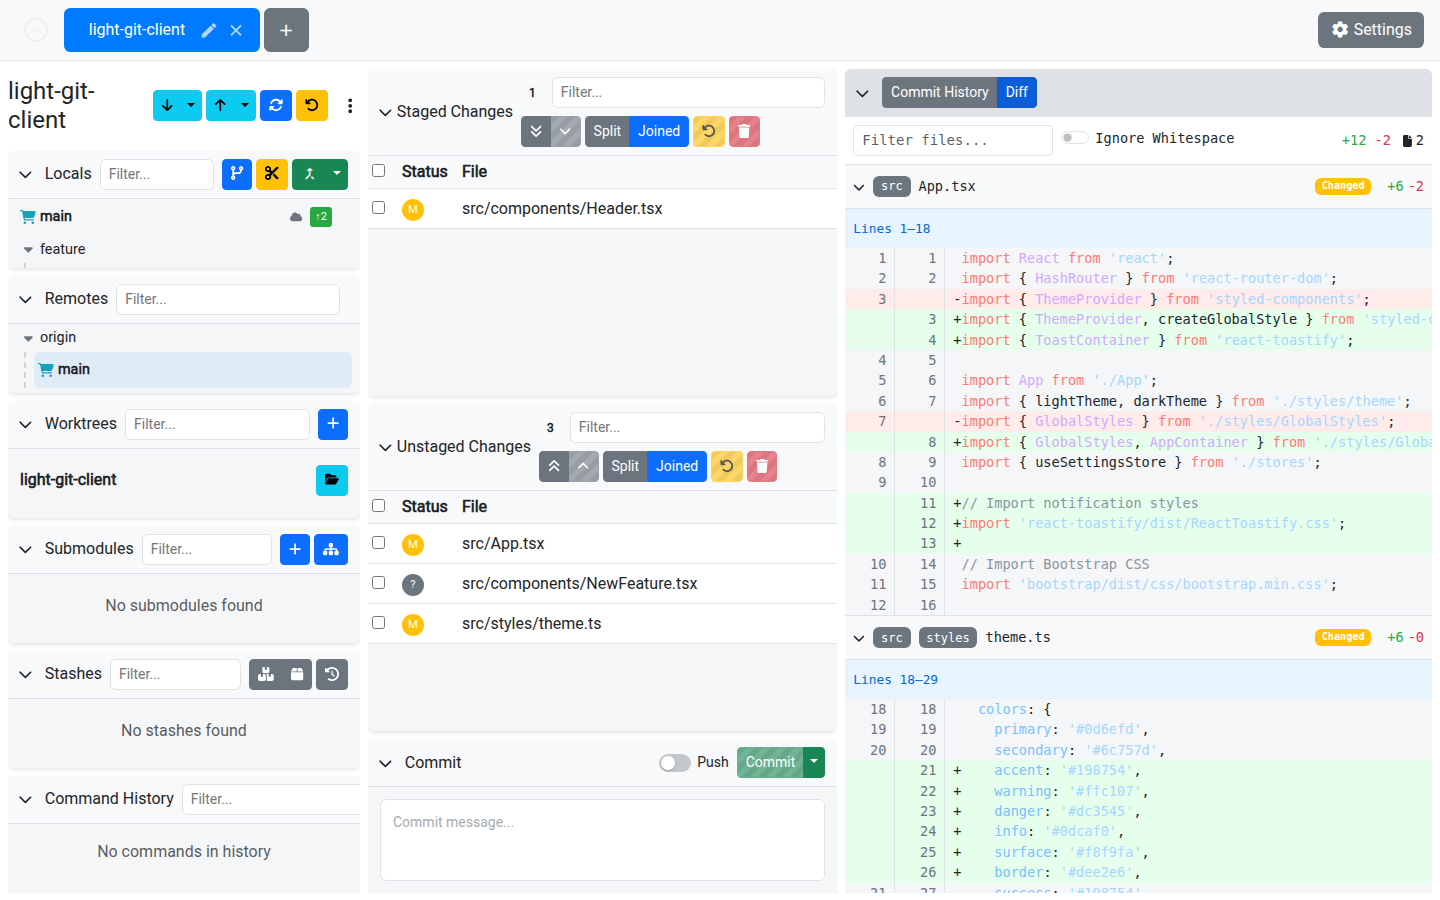Open the green Commit button dropdown arrow
Image resolution: width=1440 pixels, height=900 pixels.
[x=815, y=762]
